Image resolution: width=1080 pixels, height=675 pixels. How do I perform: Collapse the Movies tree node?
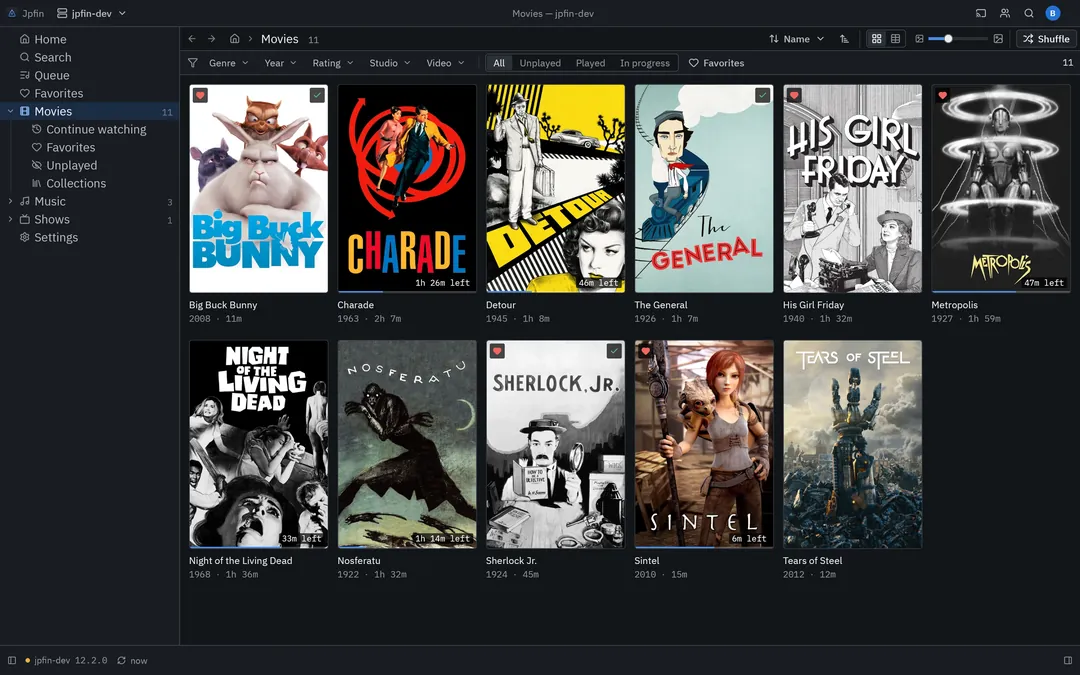[10, 111]
